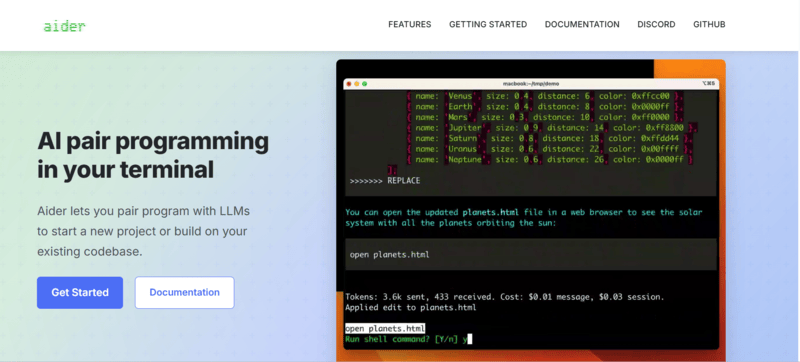The width and height of the screenshot is (800, 362).
Task: Click the blue Get Started button
Action: click(x=80, y=293)
